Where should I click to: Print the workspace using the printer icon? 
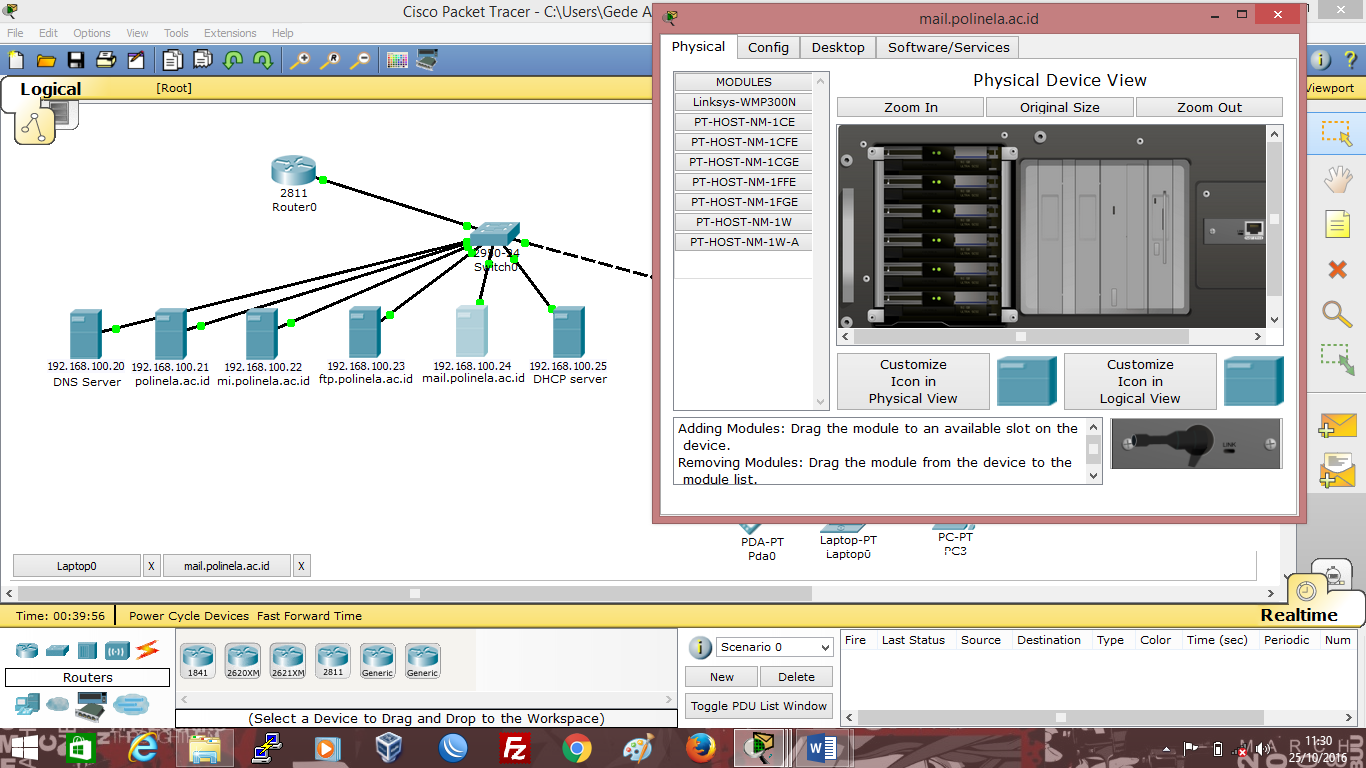tap(106, 60)
